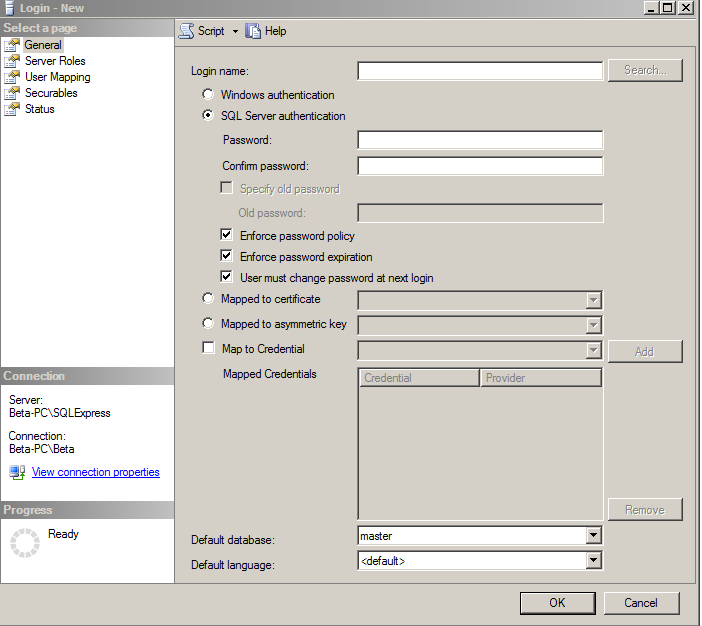Viewport: 702px width, 626px height.
Task: Toggle Specify old password checkbox
Action: tap(227, 188)
